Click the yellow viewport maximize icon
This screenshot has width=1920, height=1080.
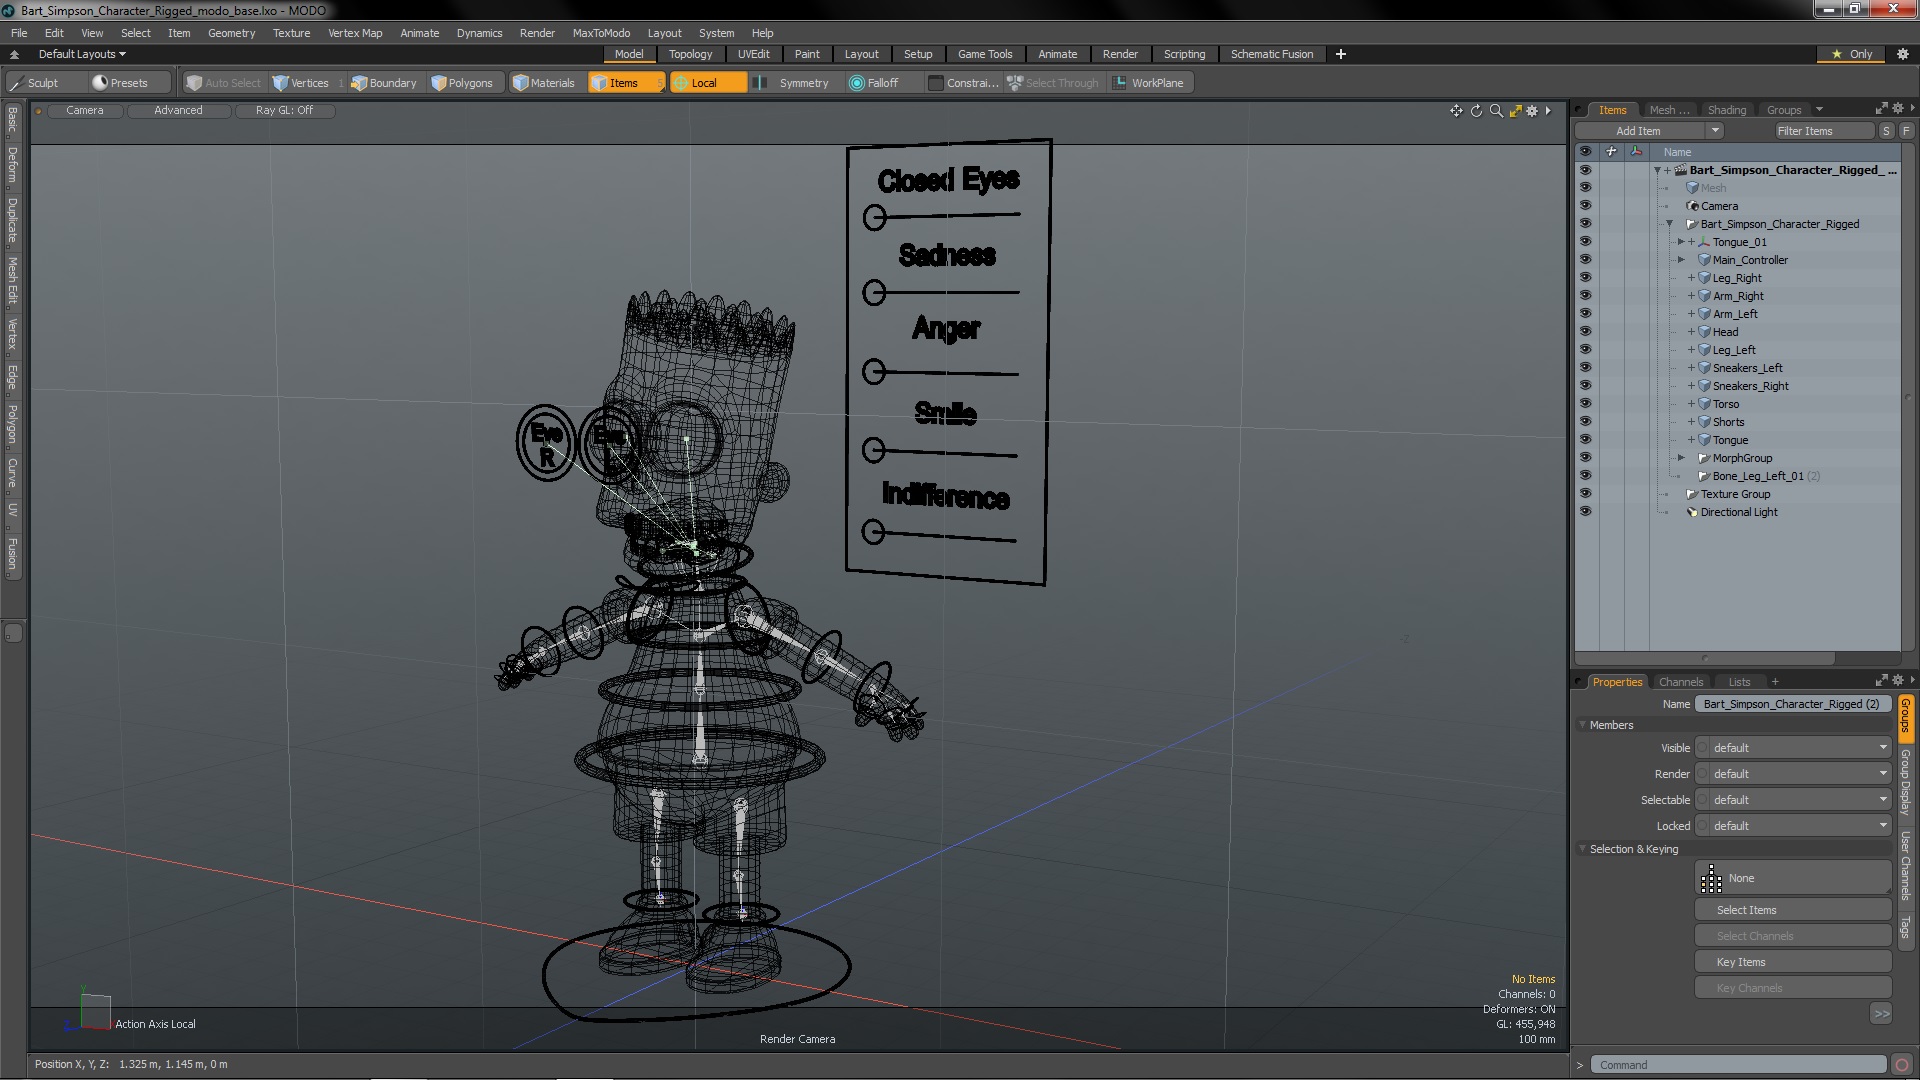coord(1515,111)
